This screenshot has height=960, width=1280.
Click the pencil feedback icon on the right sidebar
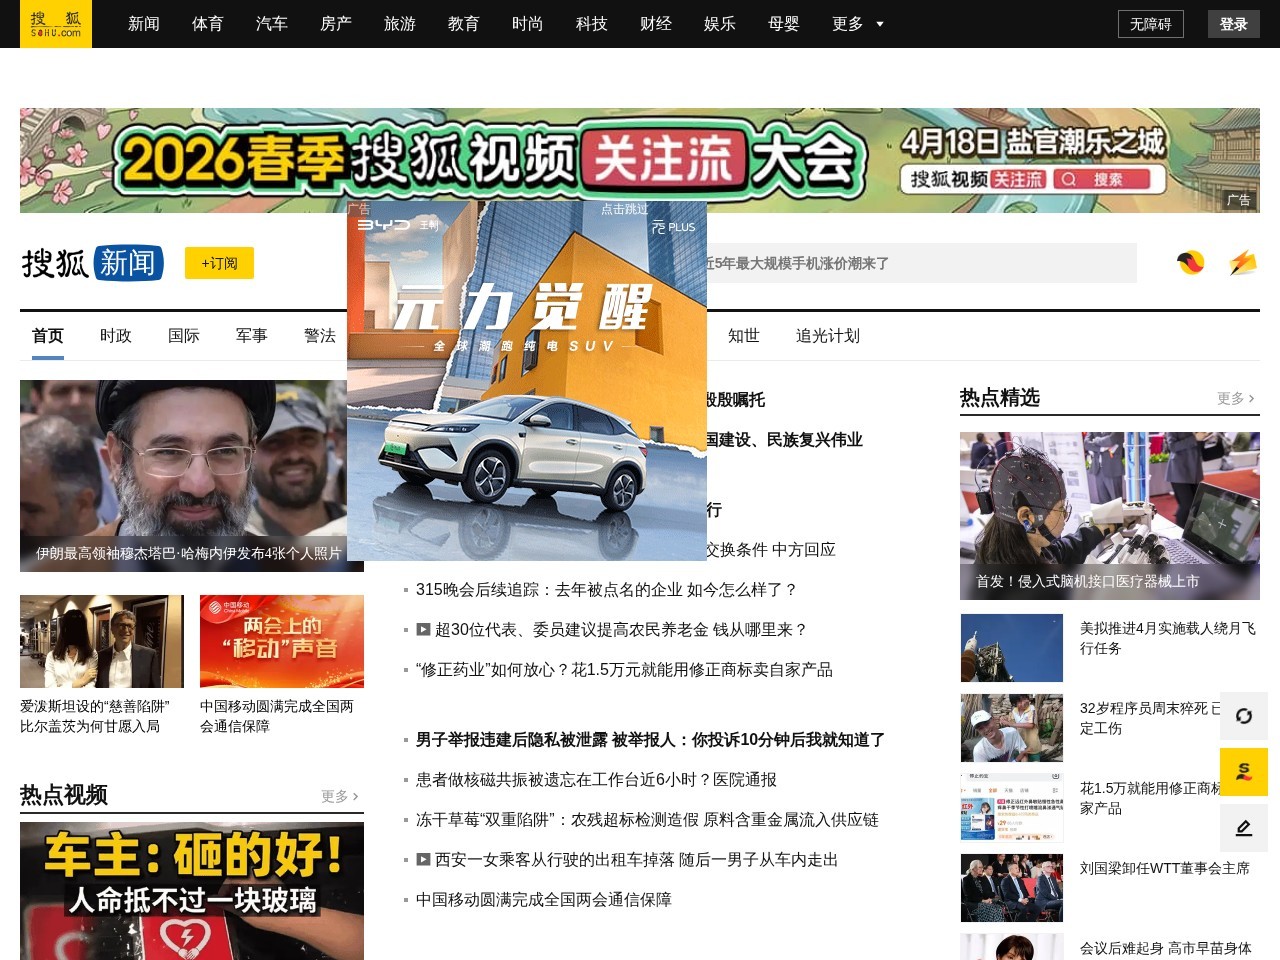[x=1244, y=828]
